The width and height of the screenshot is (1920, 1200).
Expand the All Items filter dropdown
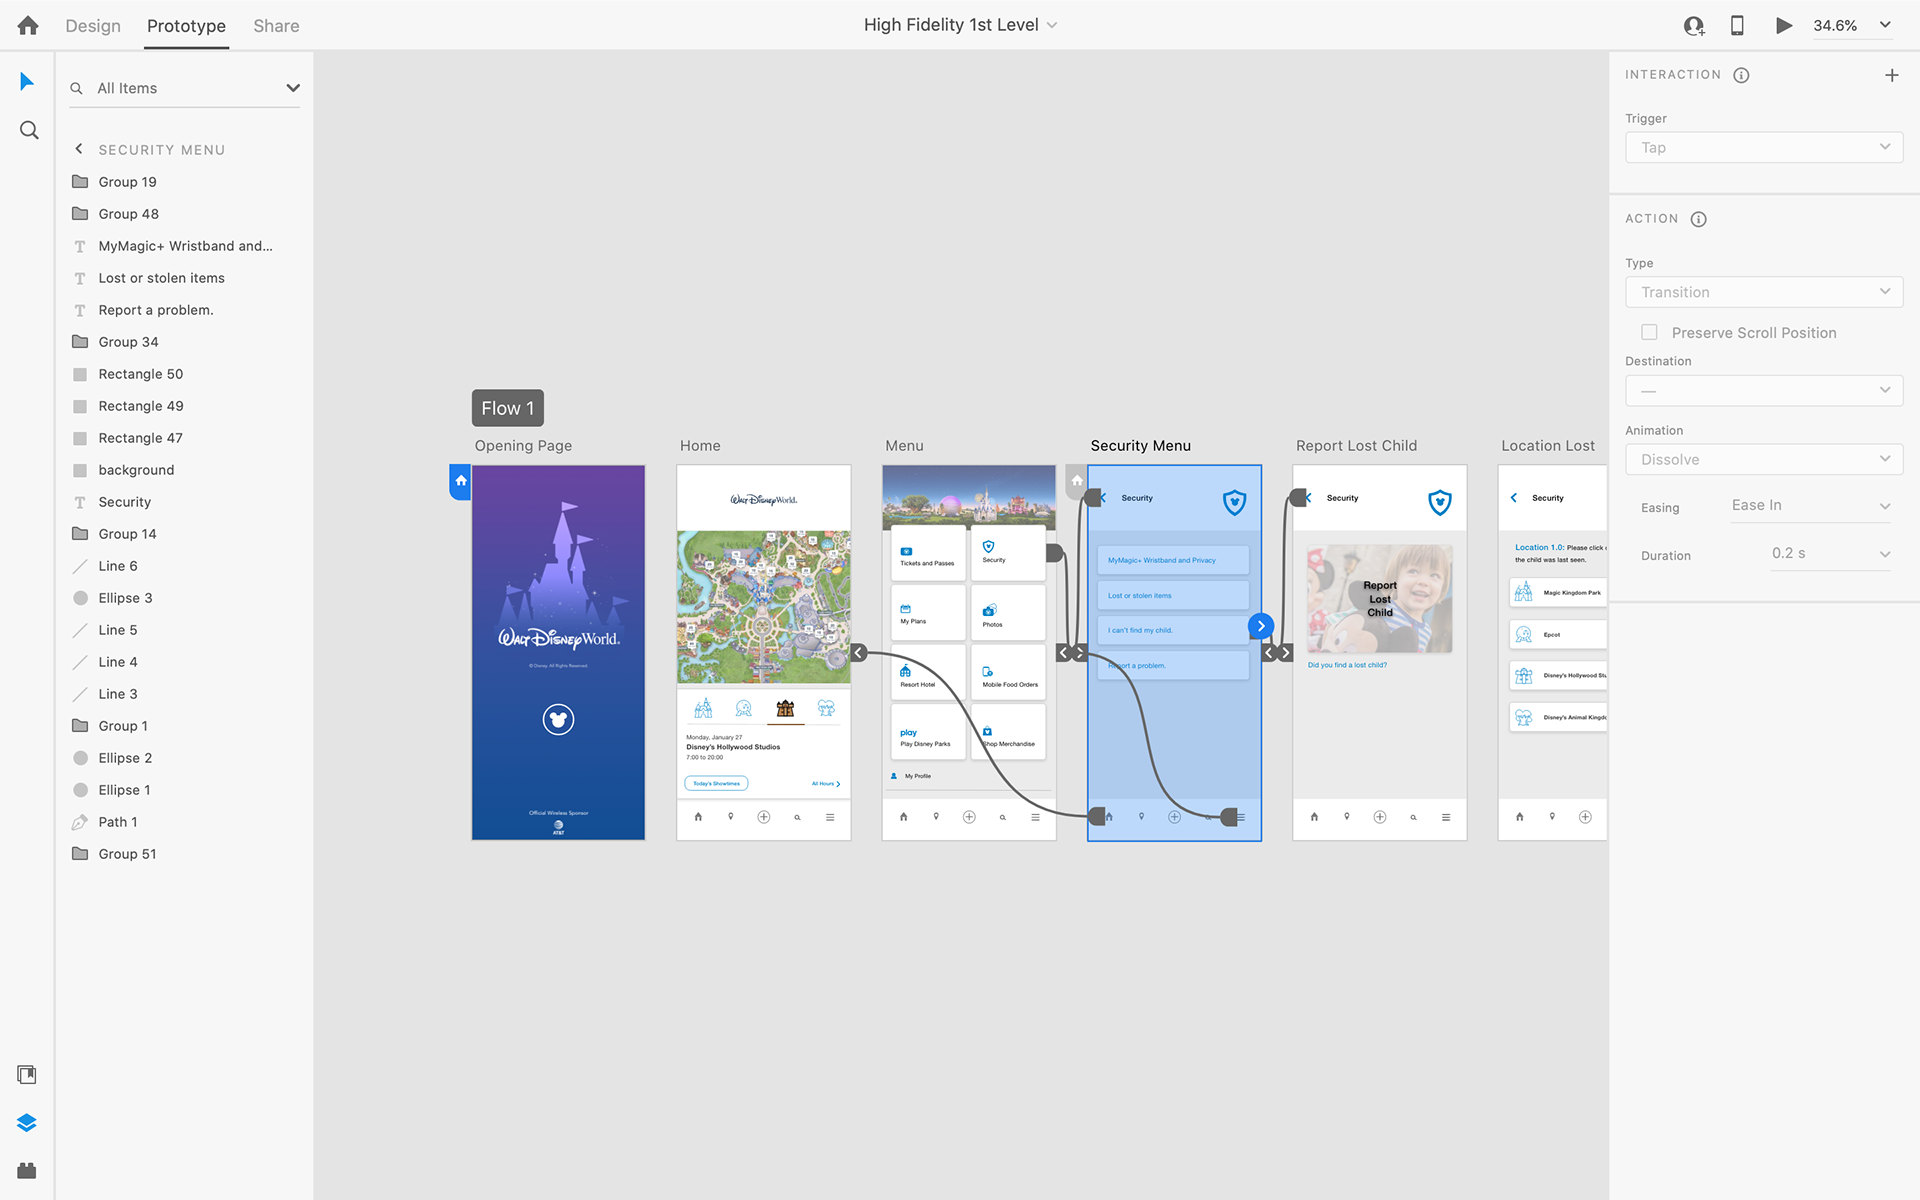click(x=293, y=88)
